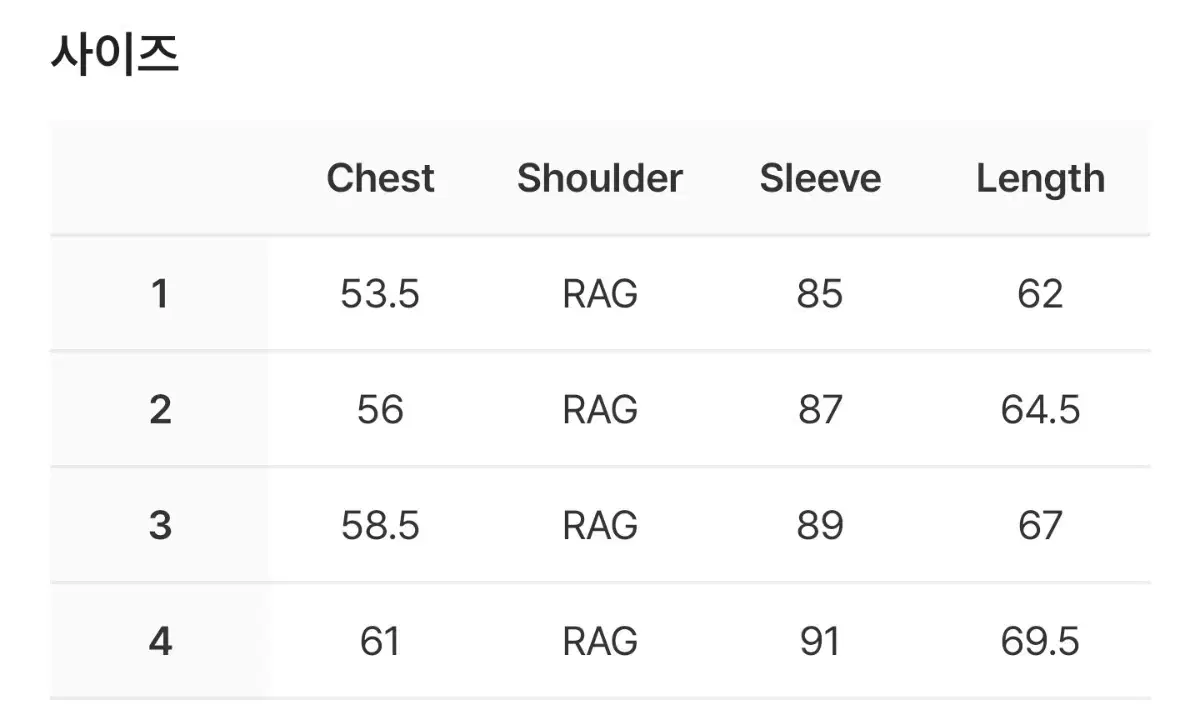Click length value 67
The image size is (1200, 715).
tap(1040, 526)
